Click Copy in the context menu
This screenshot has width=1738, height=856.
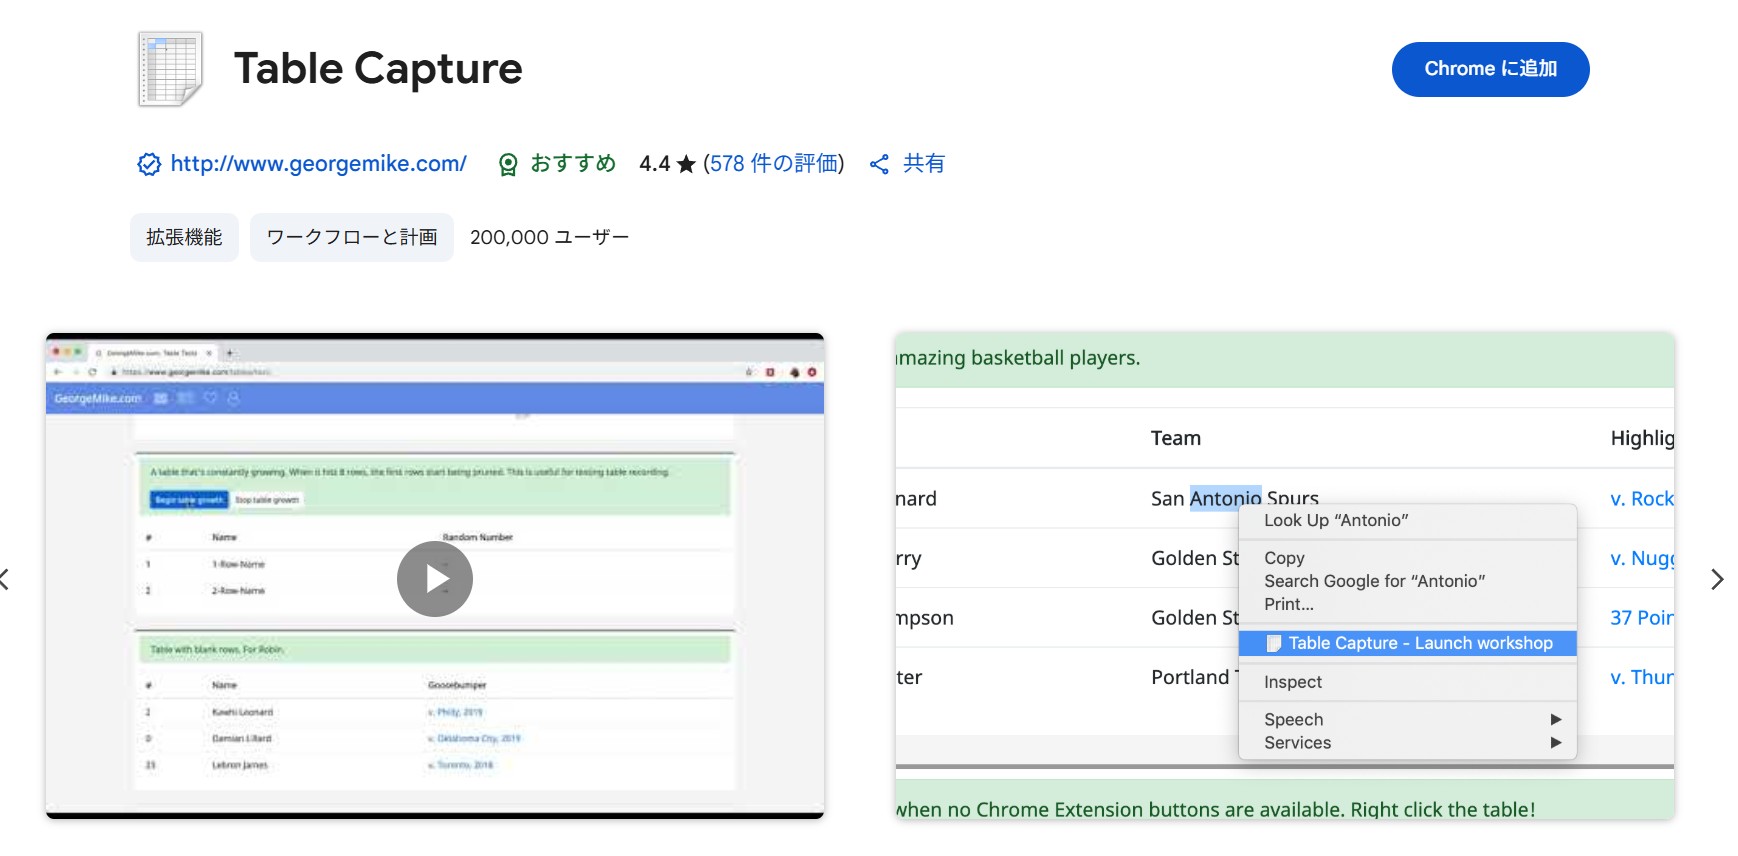[1284, 558]
